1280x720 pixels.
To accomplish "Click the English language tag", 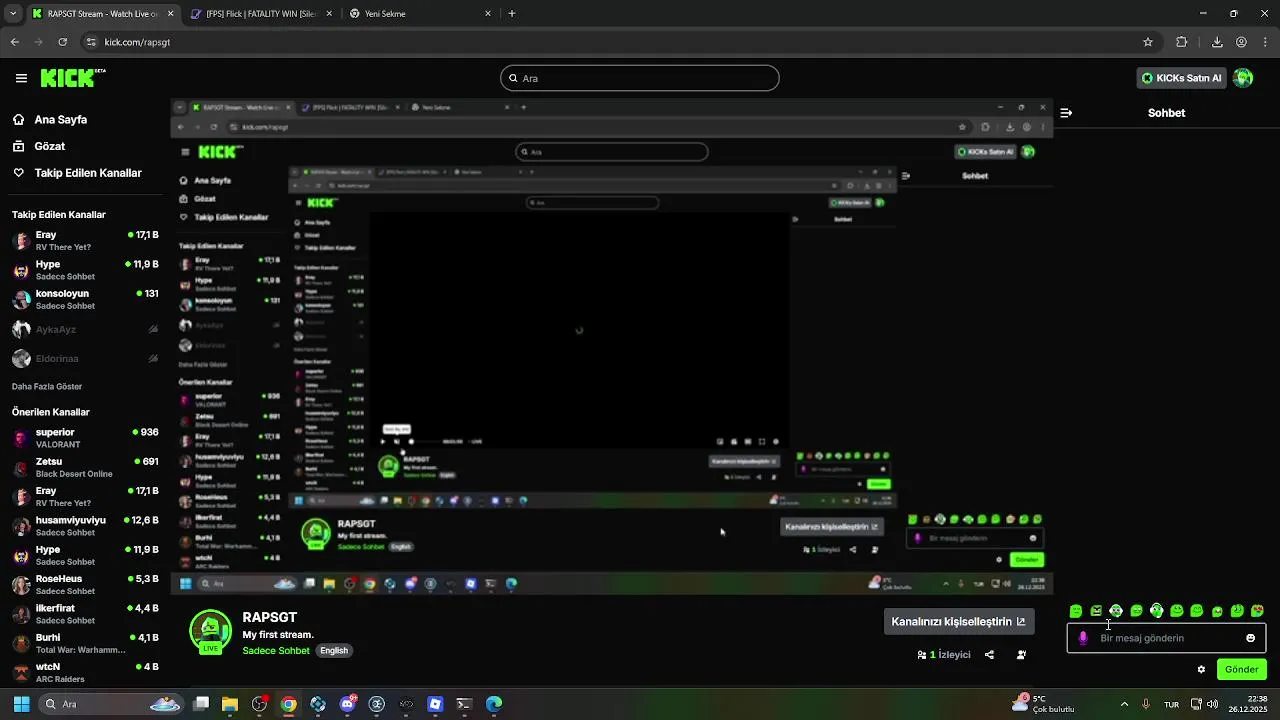I will tap(334, 651).
